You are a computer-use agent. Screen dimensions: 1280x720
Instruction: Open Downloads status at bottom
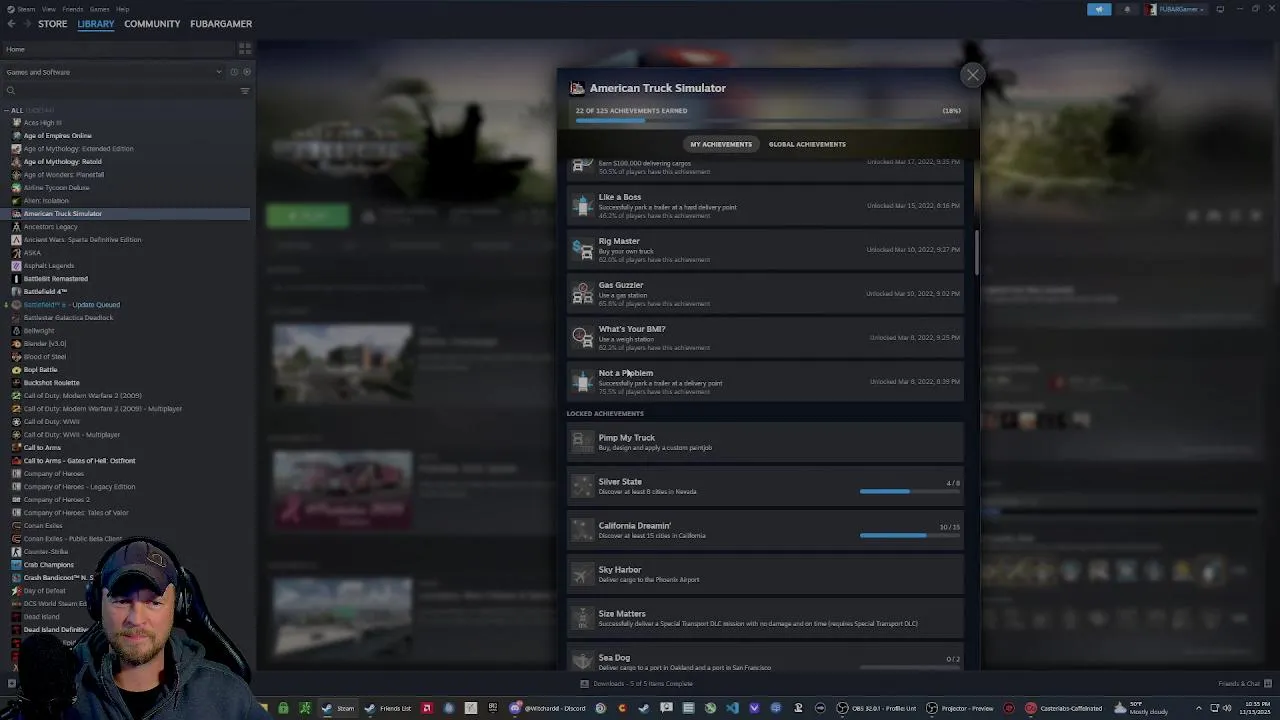(x=636, y=684)
